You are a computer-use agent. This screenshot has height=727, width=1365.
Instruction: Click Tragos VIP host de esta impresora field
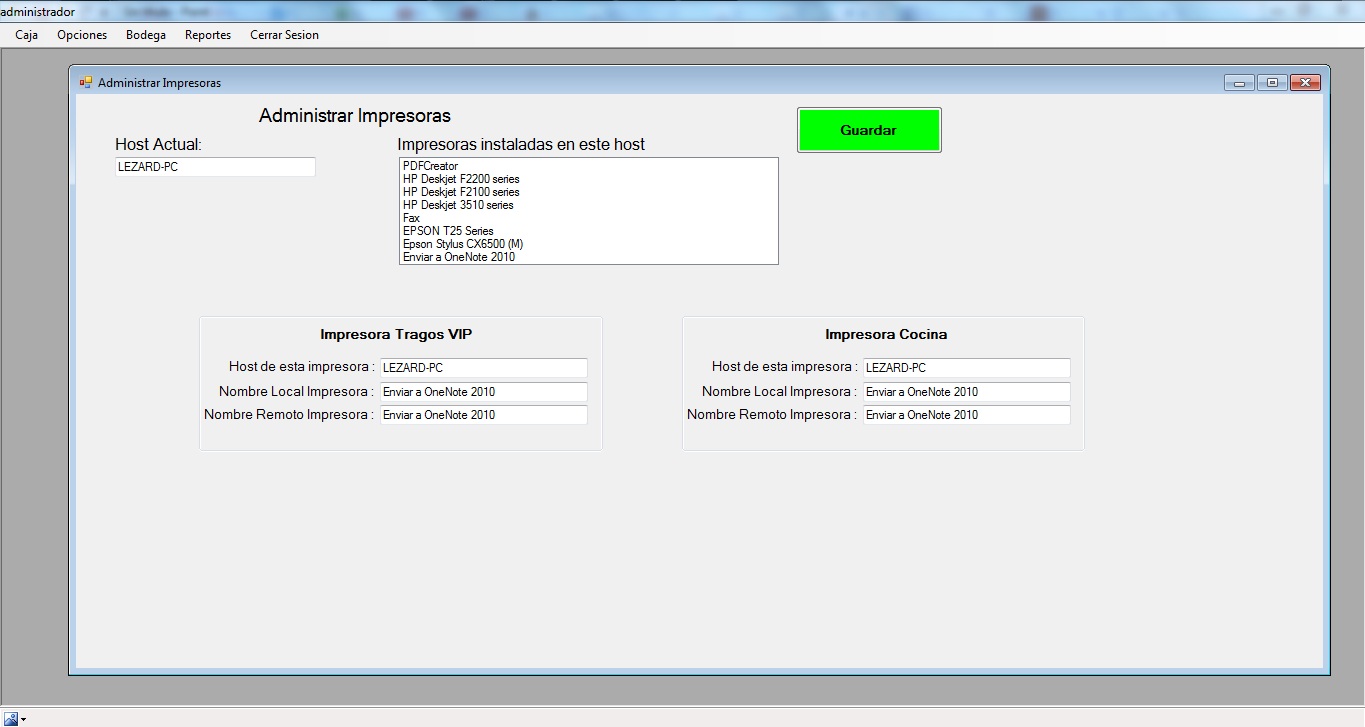click(x=484, y=368)
